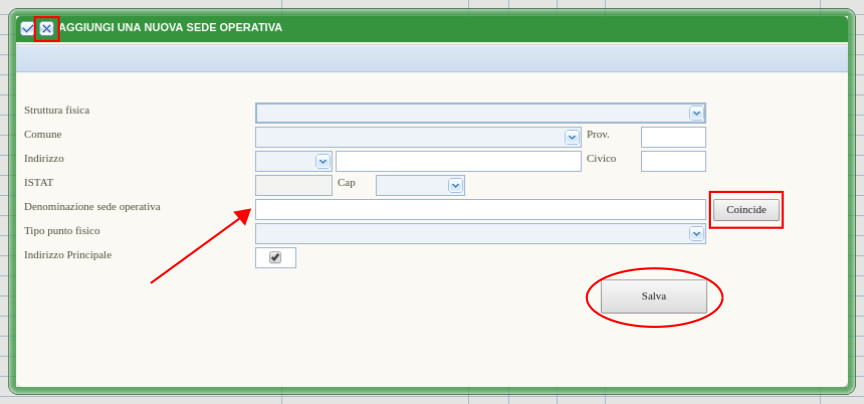This screenshot has width=864, height=404.
Task: Focus the Denominazione sede operativa text field
Action: (480, 209)
